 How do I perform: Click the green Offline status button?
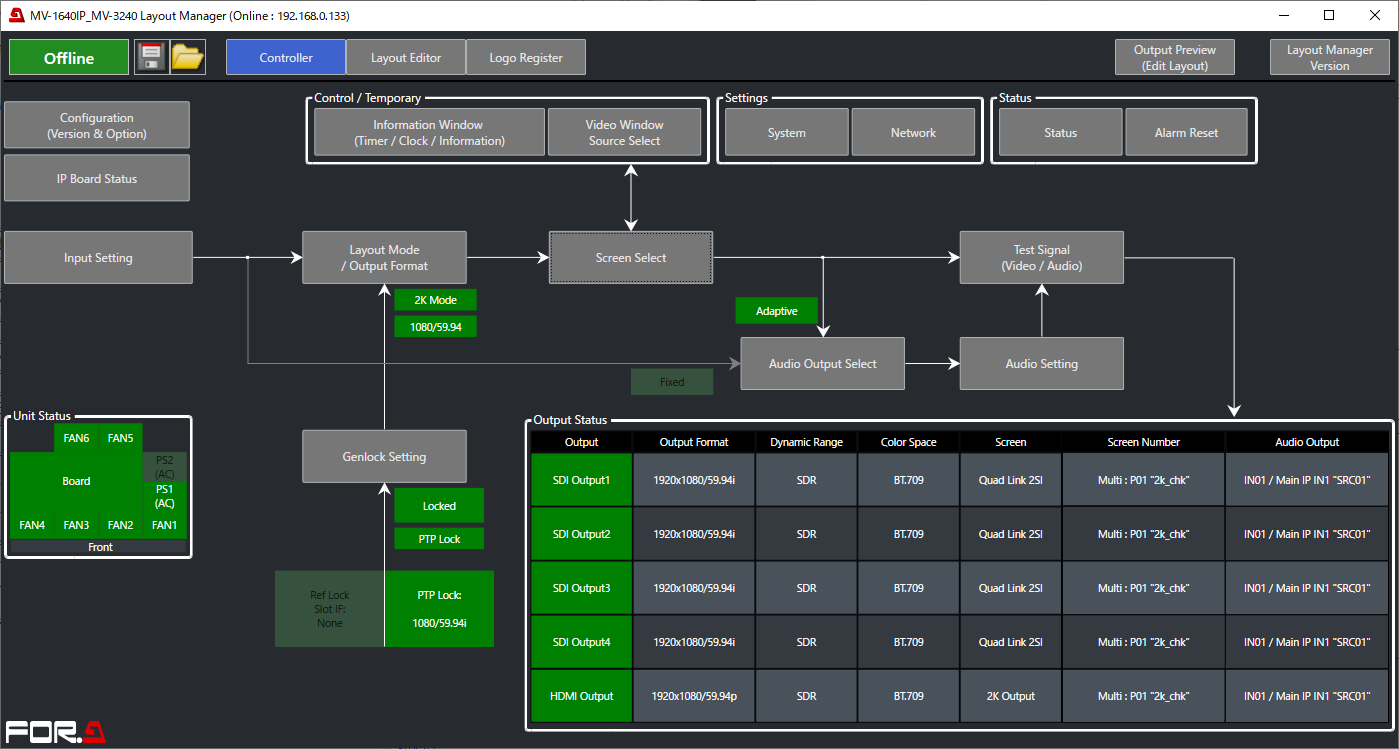(69, 58)
